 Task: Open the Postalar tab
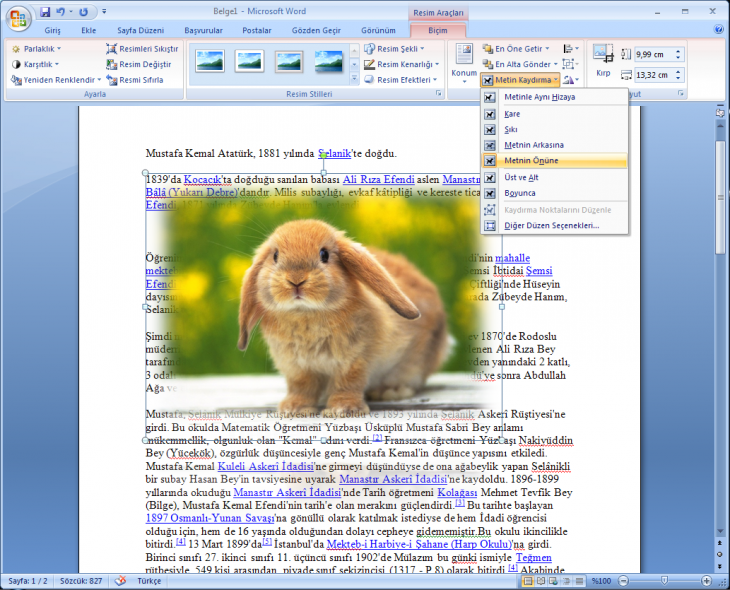pyautogui.click(x=257, y=30)
